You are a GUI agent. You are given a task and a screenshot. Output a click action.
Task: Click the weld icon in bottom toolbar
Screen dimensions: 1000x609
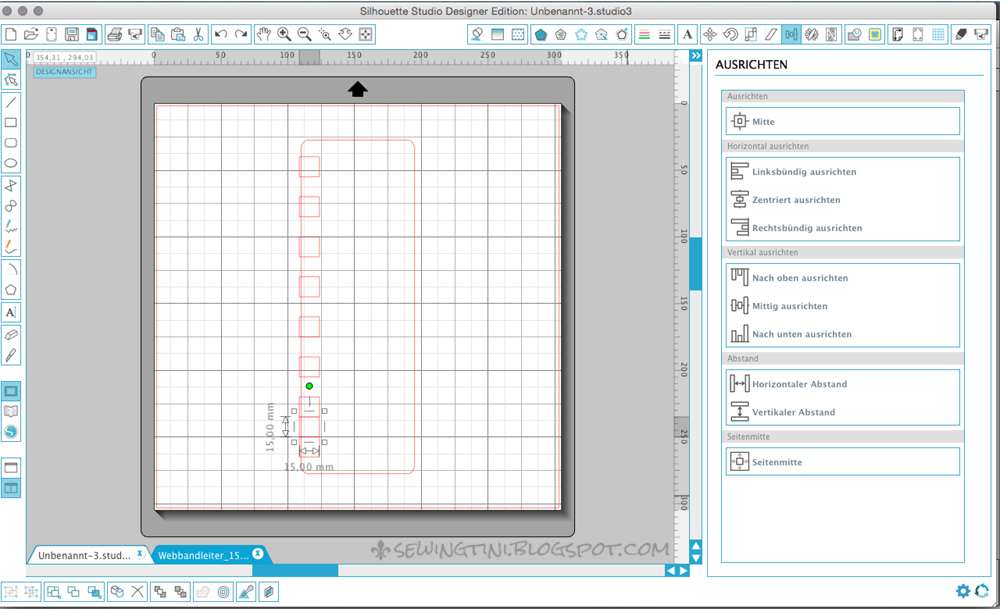point(203,592)
